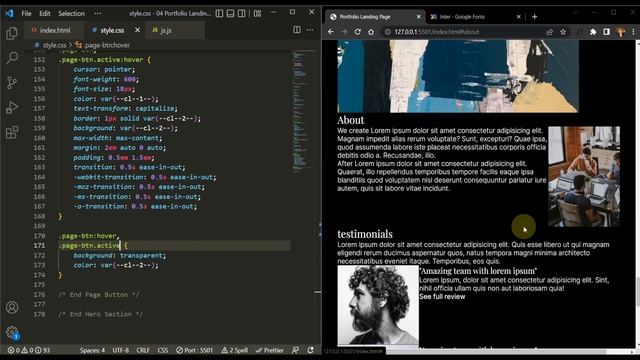
Task: Go to browser home page
Action: point(371,32)
